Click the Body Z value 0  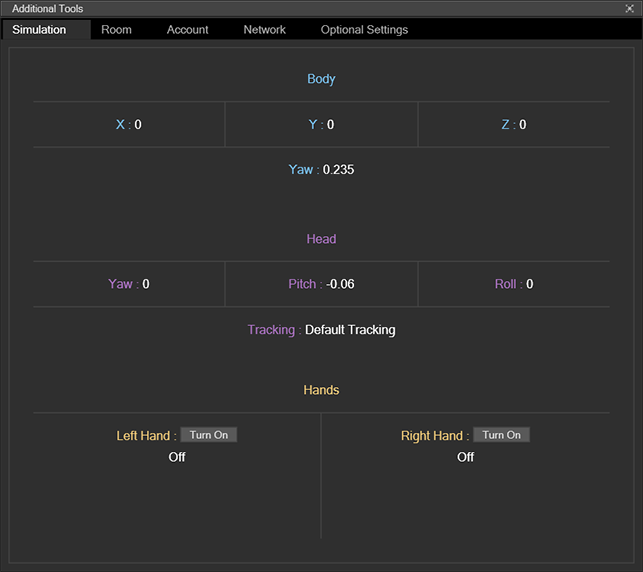[x=523, y=125]
